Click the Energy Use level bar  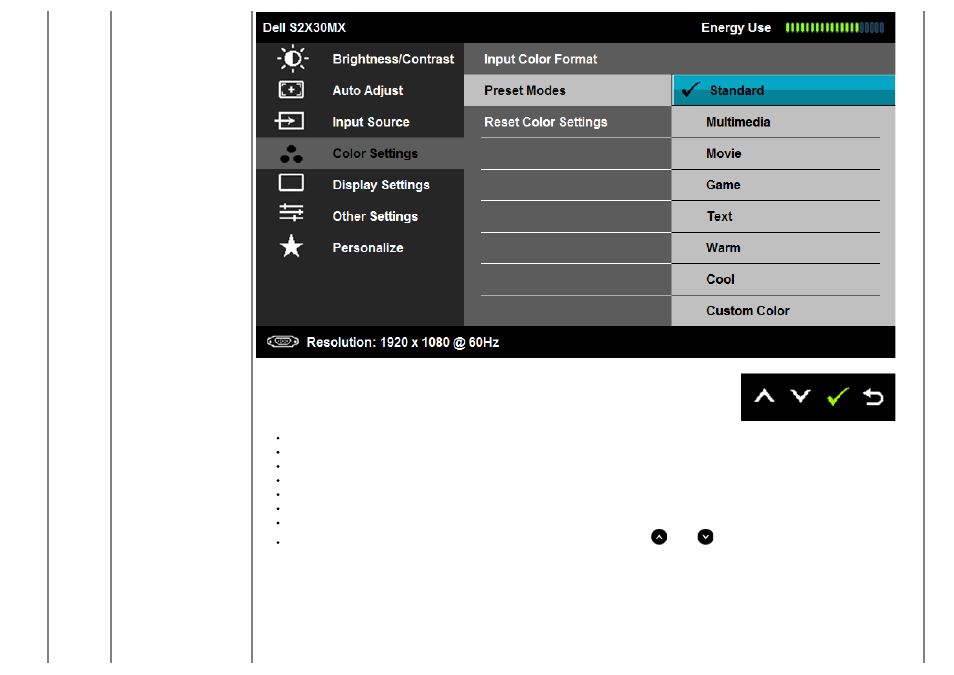click(835, 27)
